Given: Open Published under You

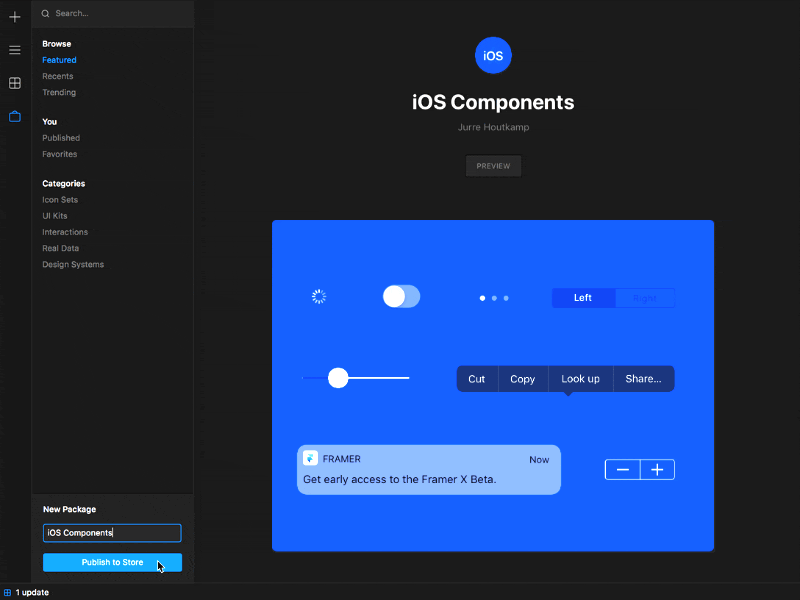Looking at the screenshot, I should point(61,138).
